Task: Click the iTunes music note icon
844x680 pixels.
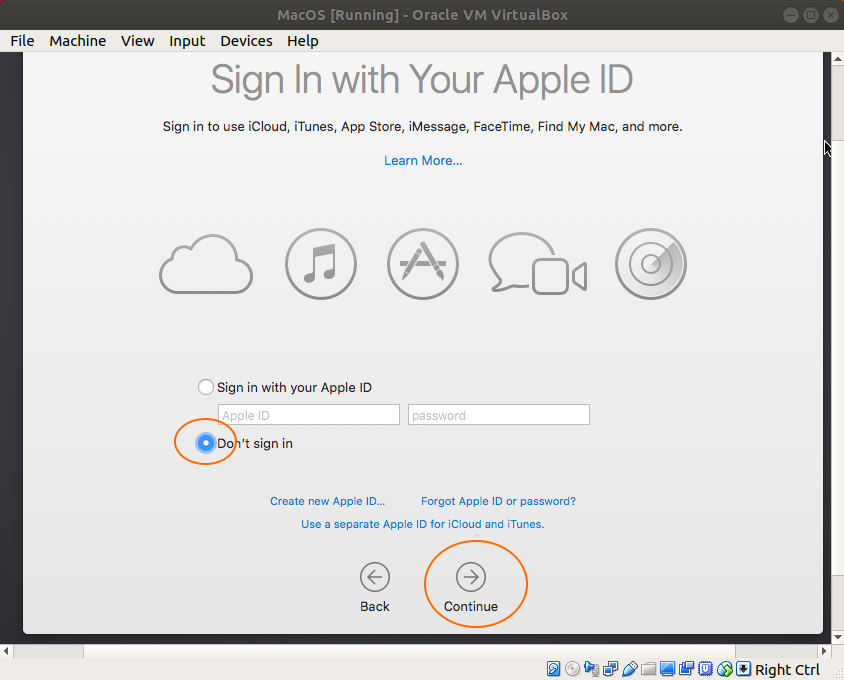Action: (321, 264)
